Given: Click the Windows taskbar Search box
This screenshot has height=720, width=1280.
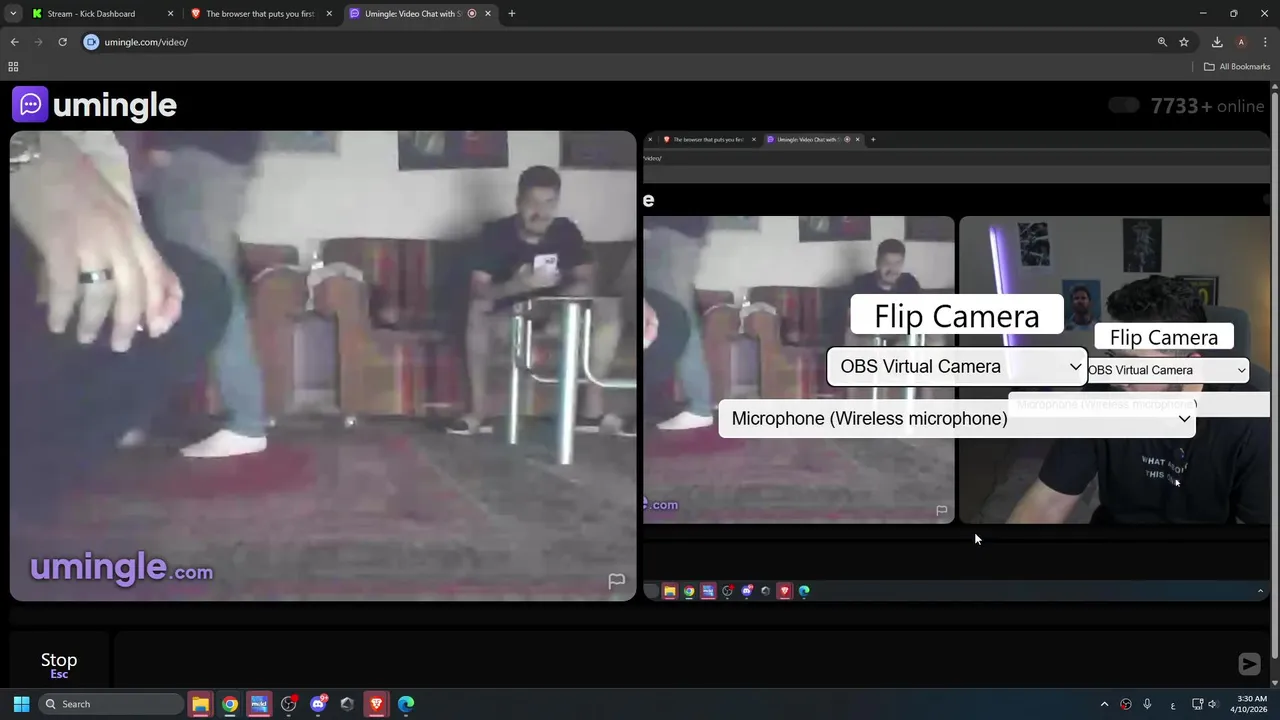Looking at the screenshot, I should point(111,704).
